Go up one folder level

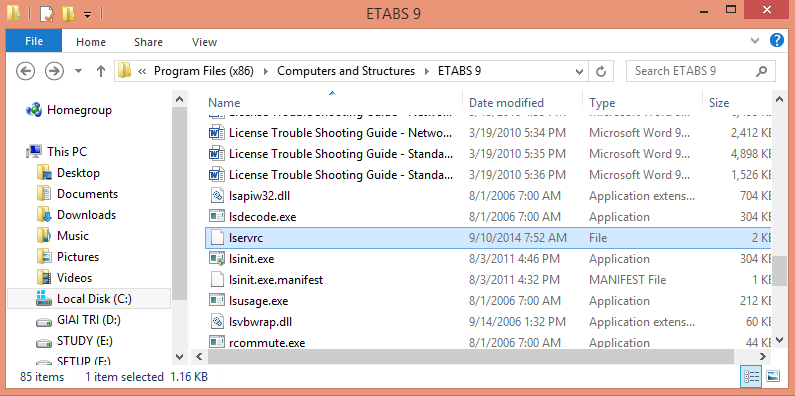pos(100,71)
